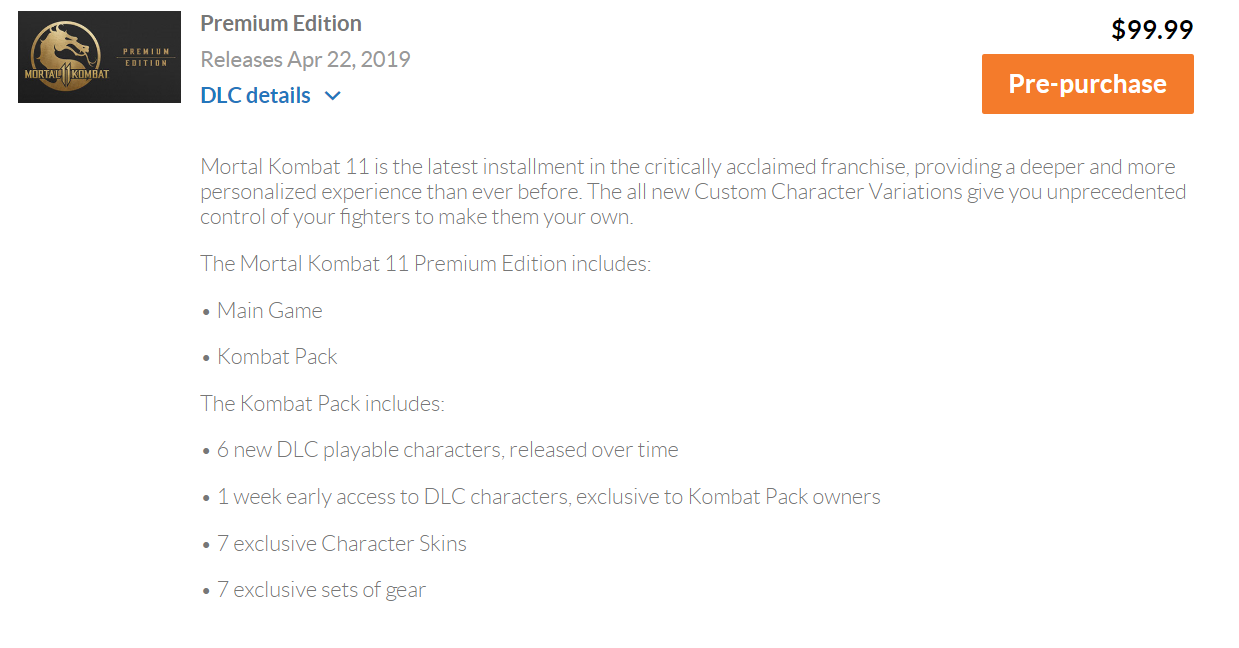This screenshot has width=1239, height=648.
Task: Click the 7 exclusive Character Skins bullet
Action: point(341,543)
